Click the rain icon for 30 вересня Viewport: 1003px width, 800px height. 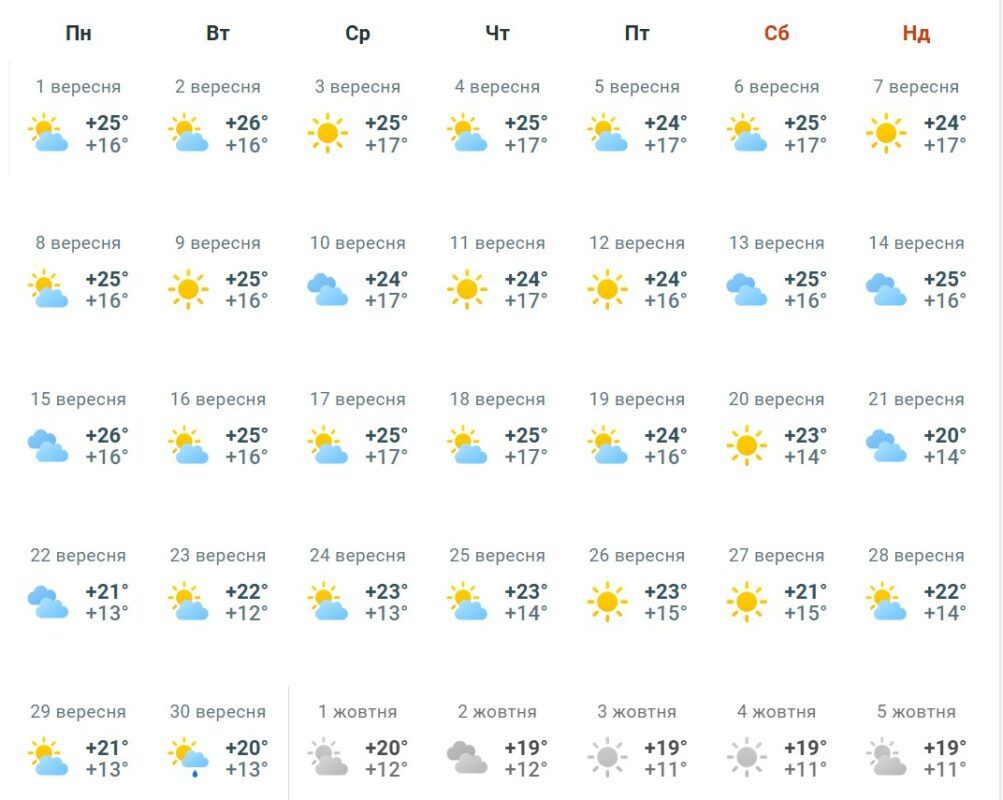188,758
